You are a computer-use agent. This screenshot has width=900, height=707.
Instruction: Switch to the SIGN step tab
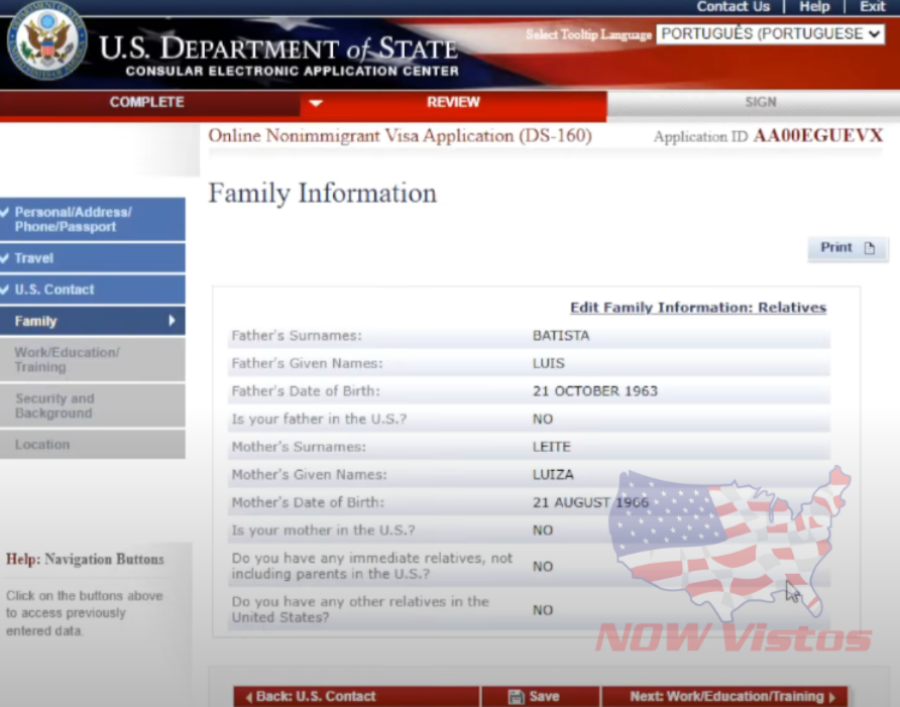coord(760,102)
